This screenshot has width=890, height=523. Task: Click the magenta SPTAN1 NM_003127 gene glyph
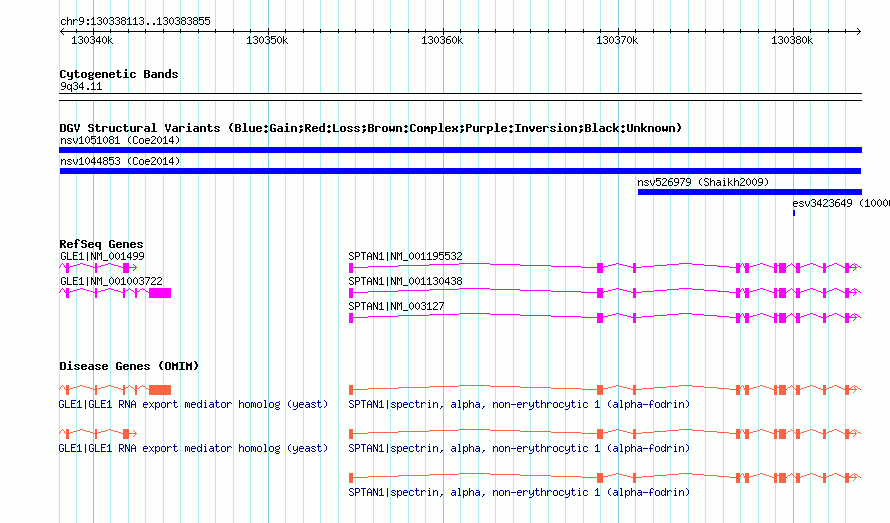[x=605, y=317]
